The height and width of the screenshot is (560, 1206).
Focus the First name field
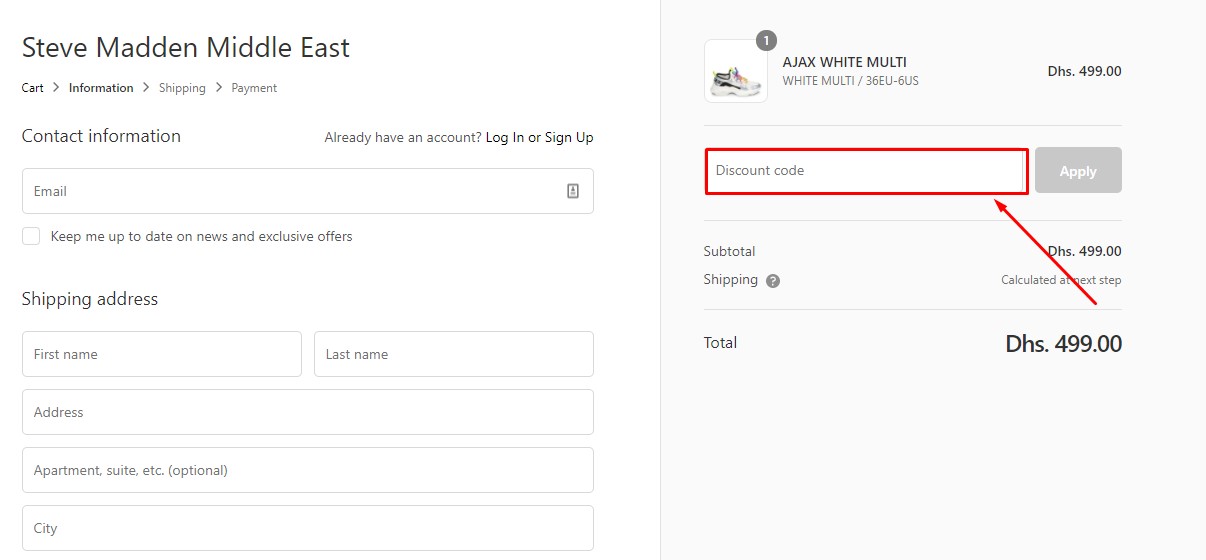coord(162,354)
